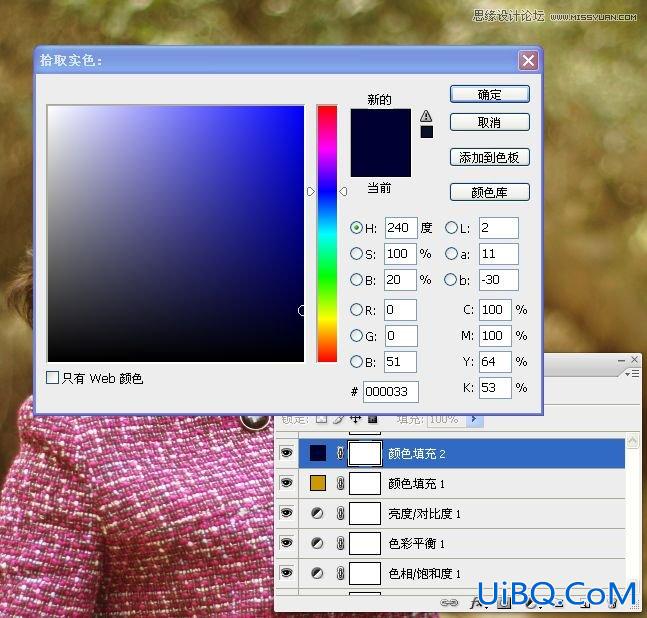647x618 pixels.
Task: Close the 拾取实色 color picker dialog
Action: 528,61
